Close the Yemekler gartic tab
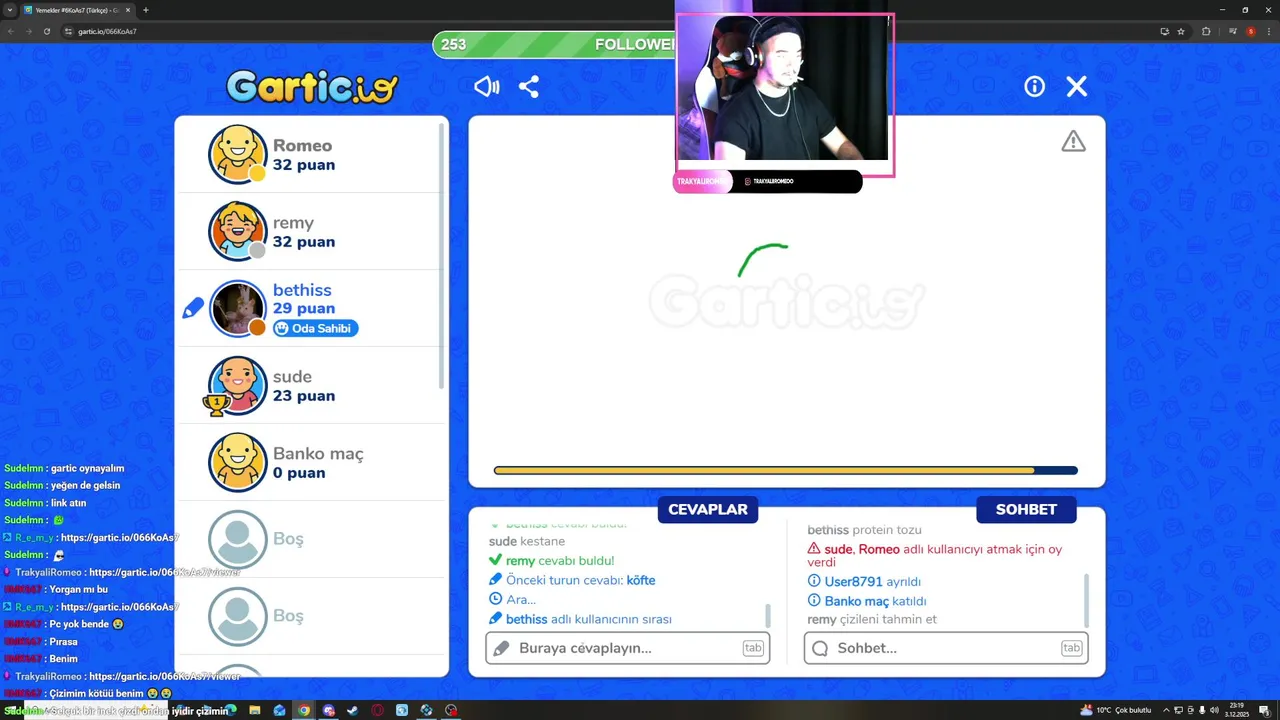Screen dimensions: 1280x720 click(128, 10)
